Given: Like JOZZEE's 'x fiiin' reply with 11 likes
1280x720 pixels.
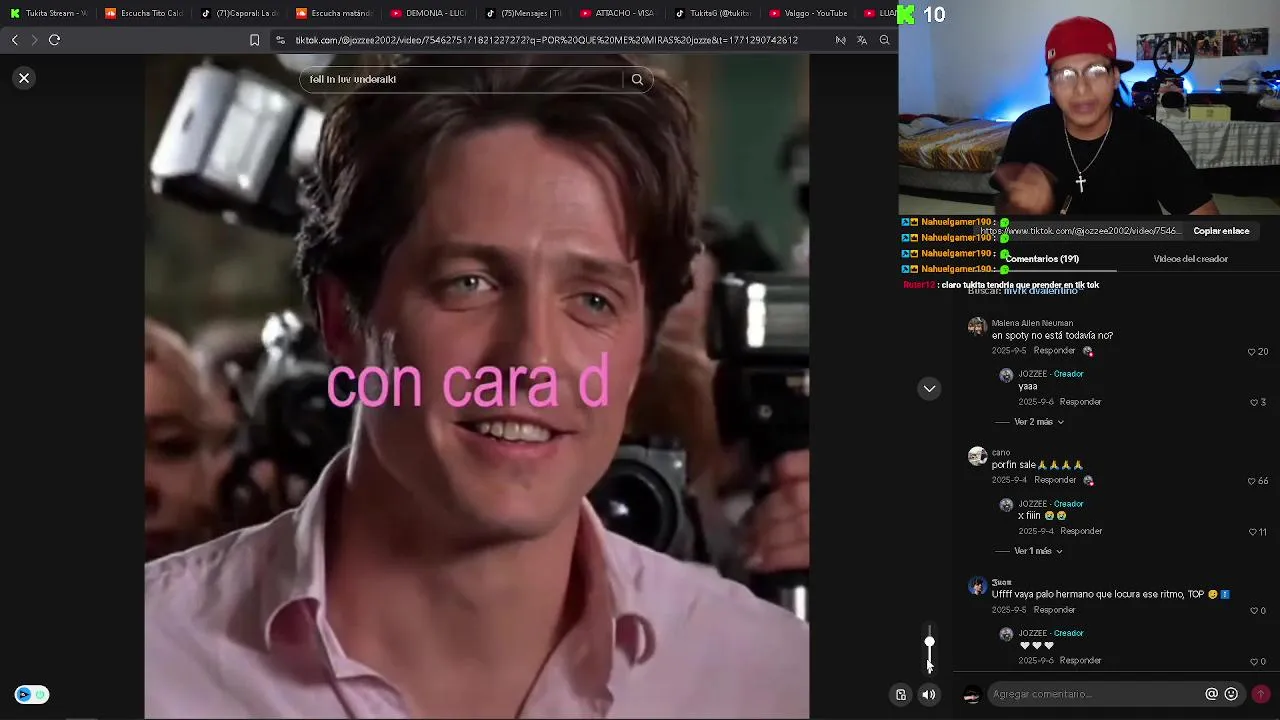Looking at the screenshot, I should [x=1252, y=532].
